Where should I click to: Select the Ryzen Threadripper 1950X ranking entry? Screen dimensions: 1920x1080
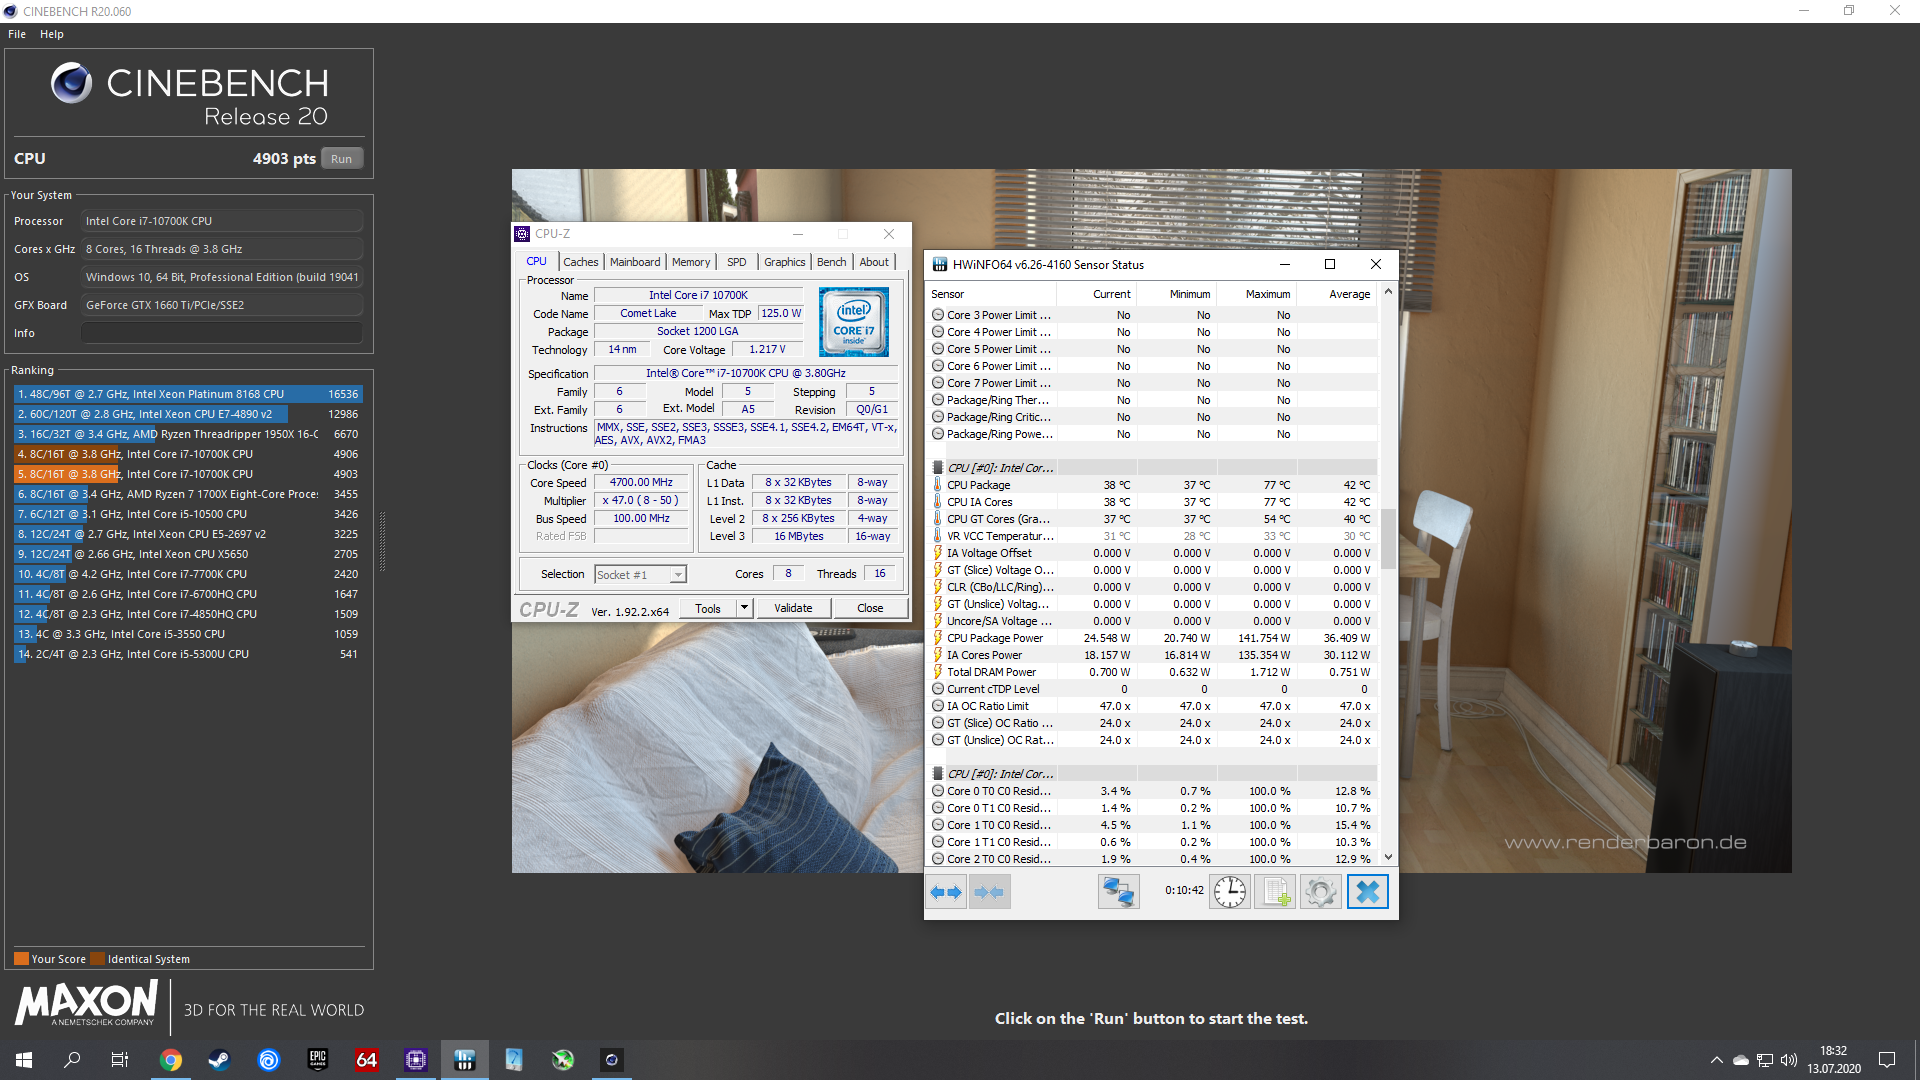188,434
